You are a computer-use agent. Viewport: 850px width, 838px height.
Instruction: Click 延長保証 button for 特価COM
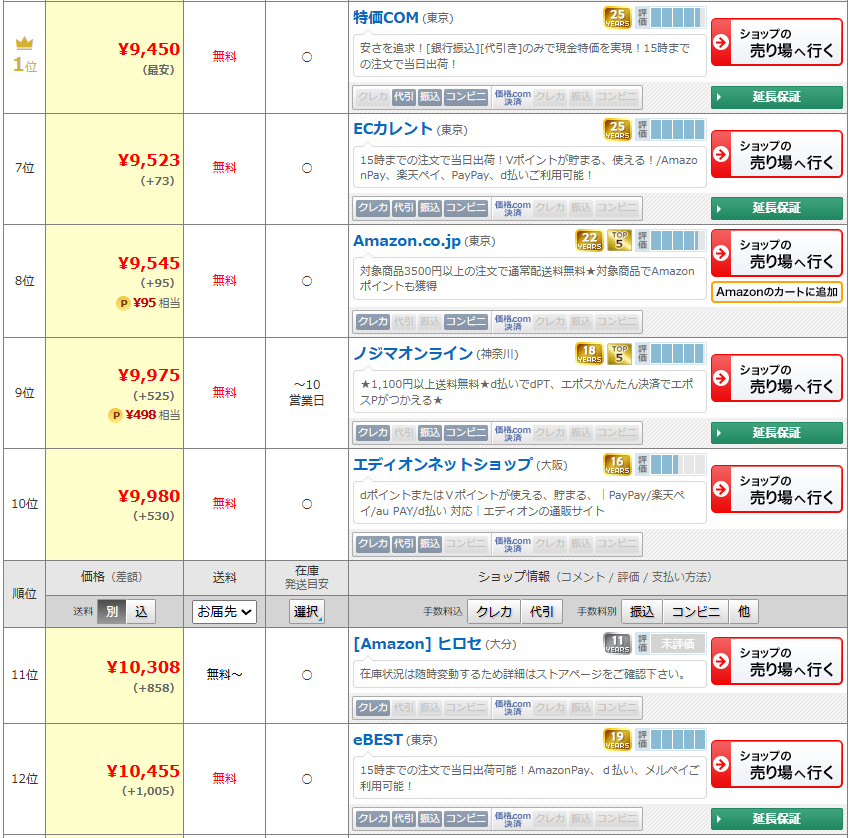[x=776, y=97]
